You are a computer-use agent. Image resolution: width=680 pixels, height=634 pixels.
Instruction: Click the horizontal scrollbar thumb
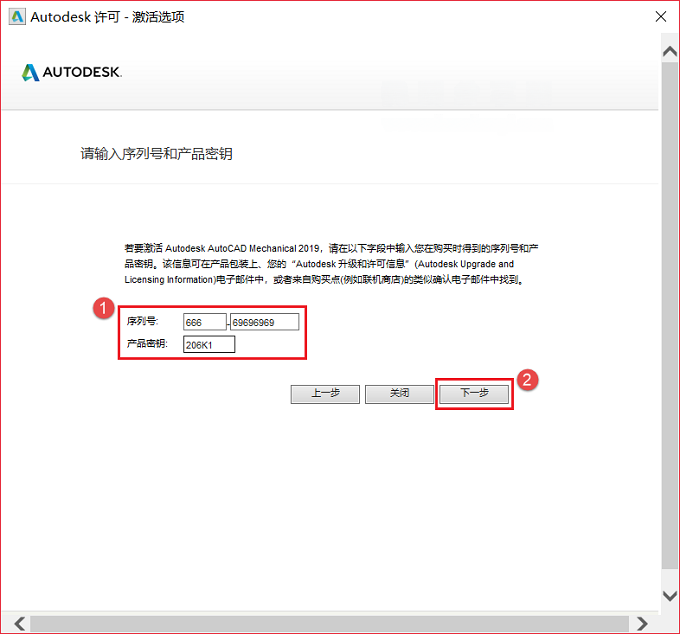click(x=330, y=624)
